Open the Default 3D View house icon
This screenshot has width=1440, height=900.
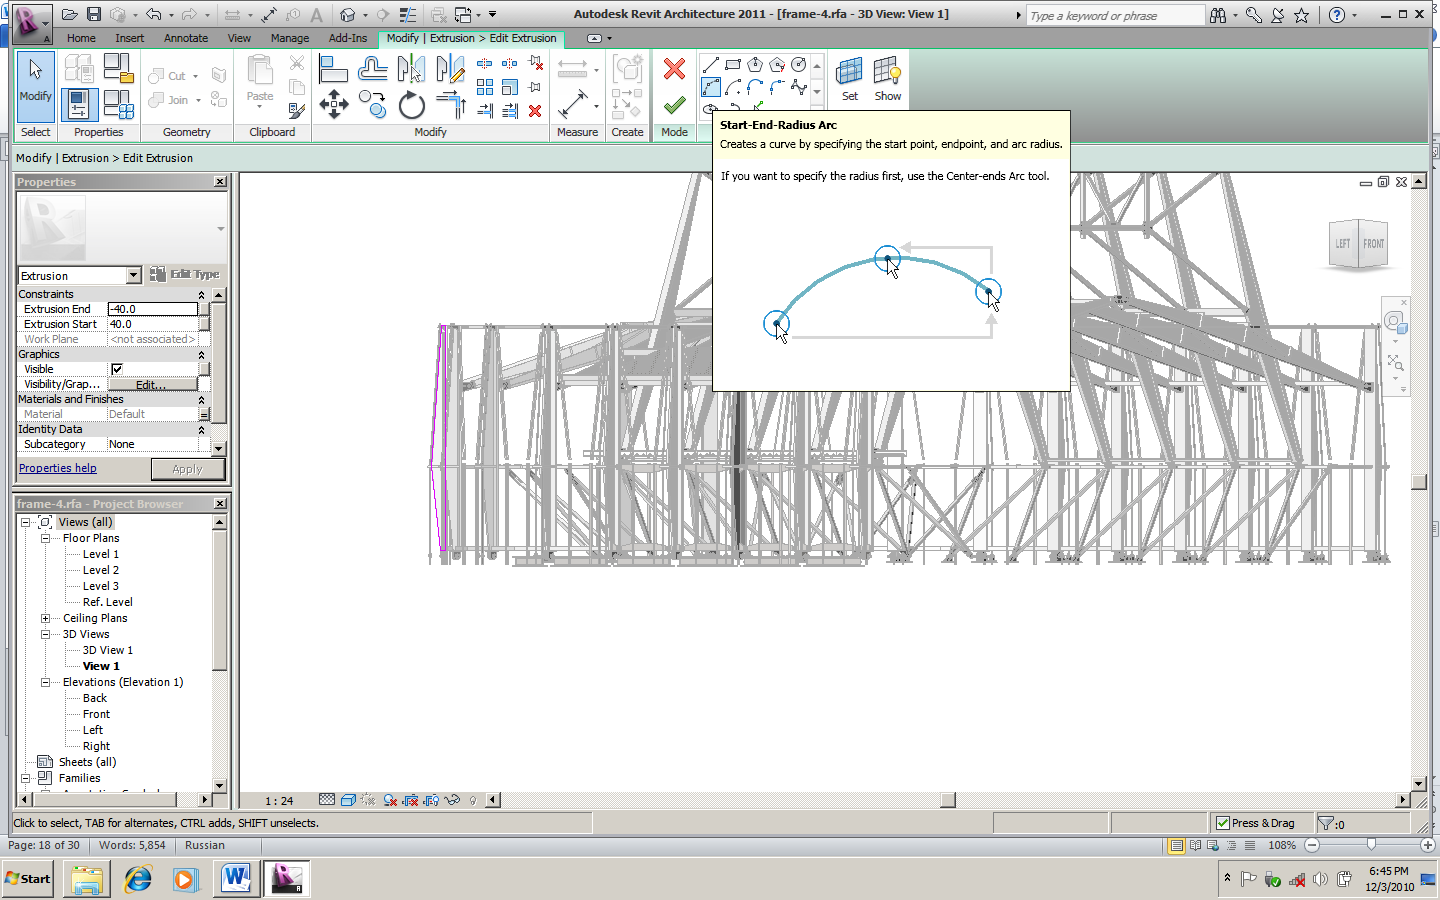coord(347,15)
